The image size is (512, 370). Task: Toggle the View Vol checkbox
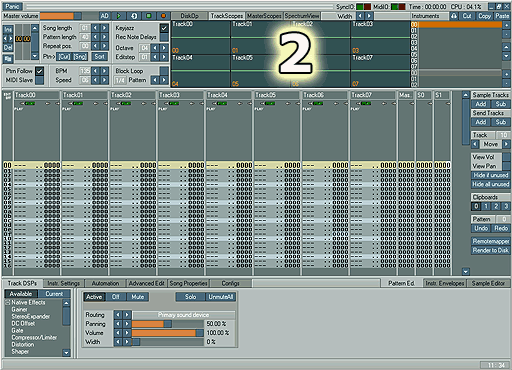coord(506,157)
